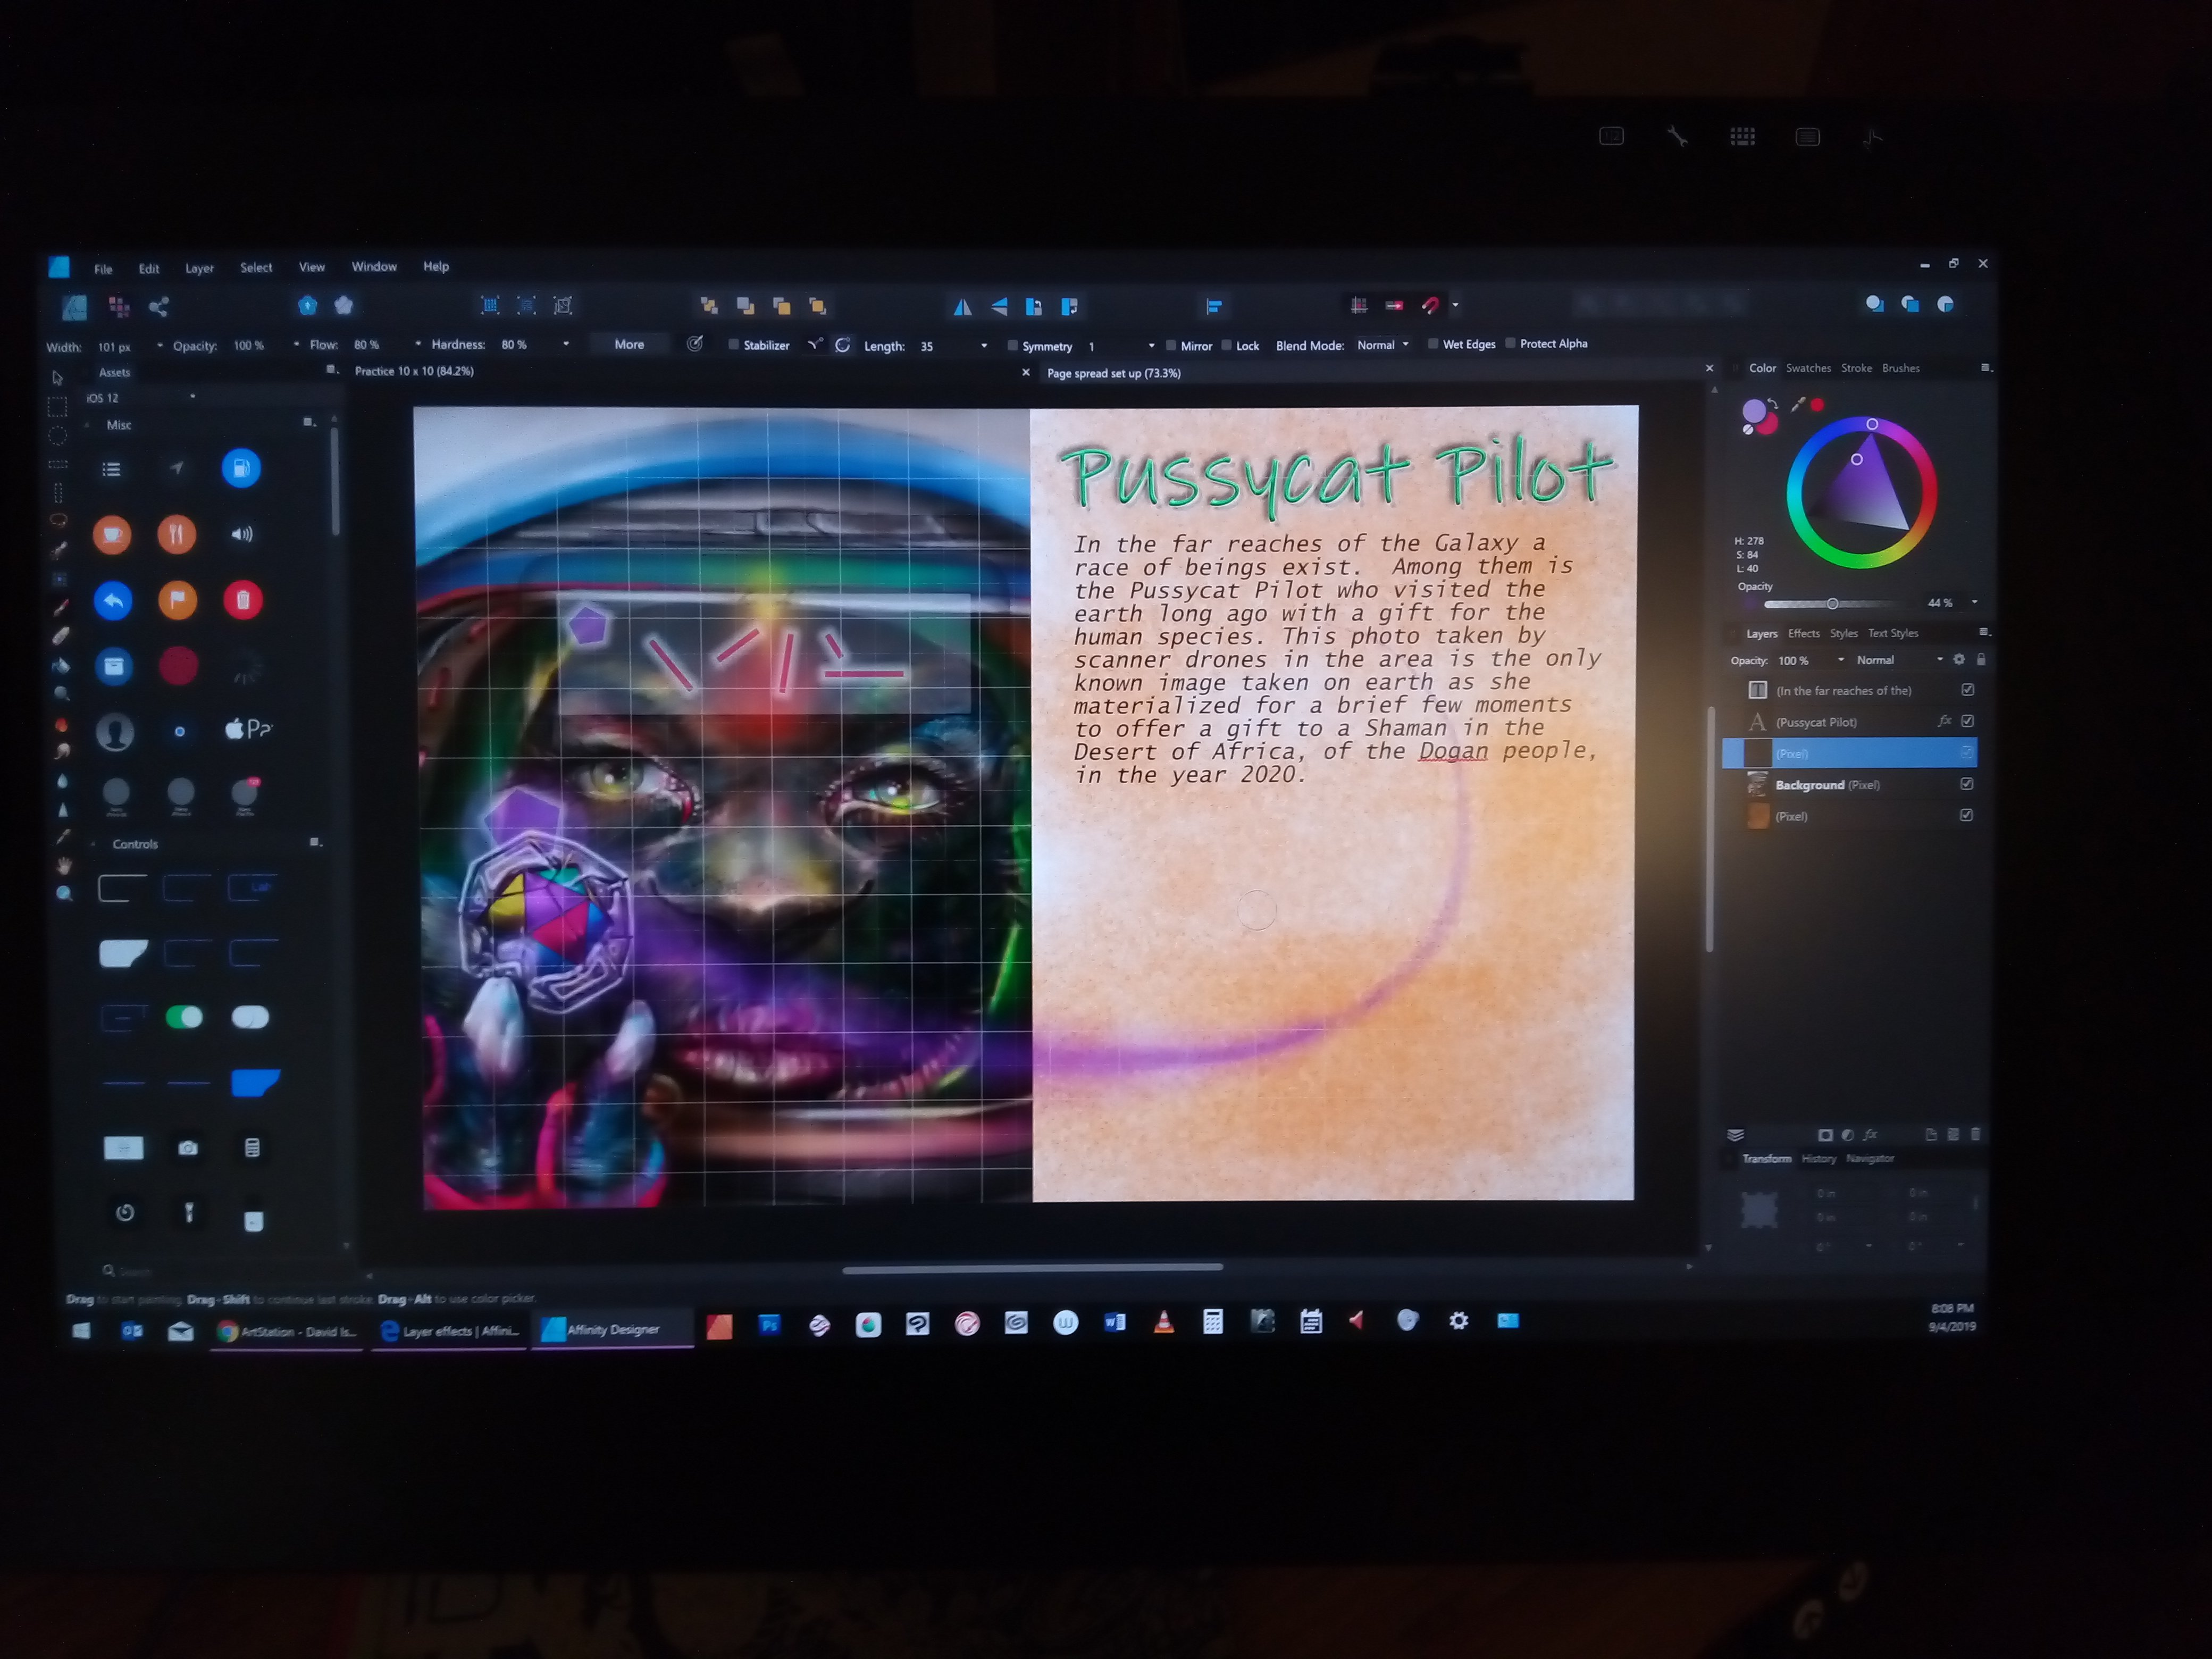Click the Insert behind selection icon
Viewport: 2212px width, 1659px height.
(x=1874, y=304)
